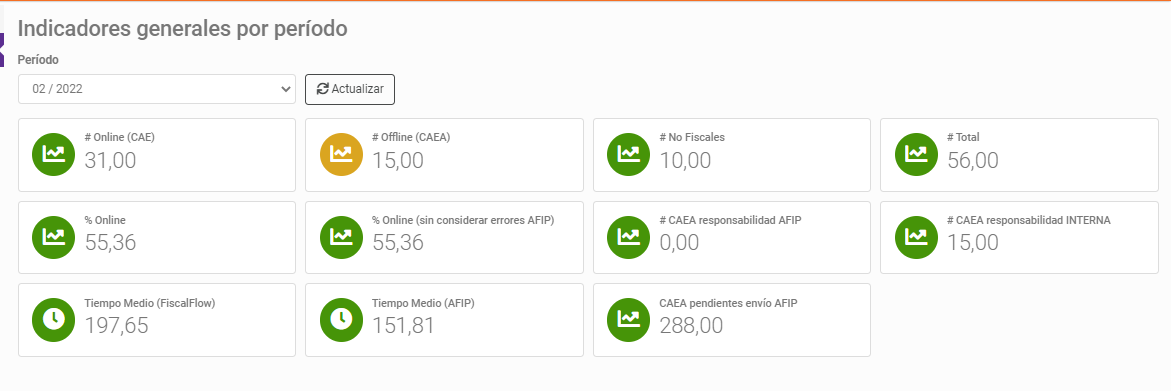Click the CAEA pendientes value 288,00
1171x391 pixels.
(x=692, y=325)
